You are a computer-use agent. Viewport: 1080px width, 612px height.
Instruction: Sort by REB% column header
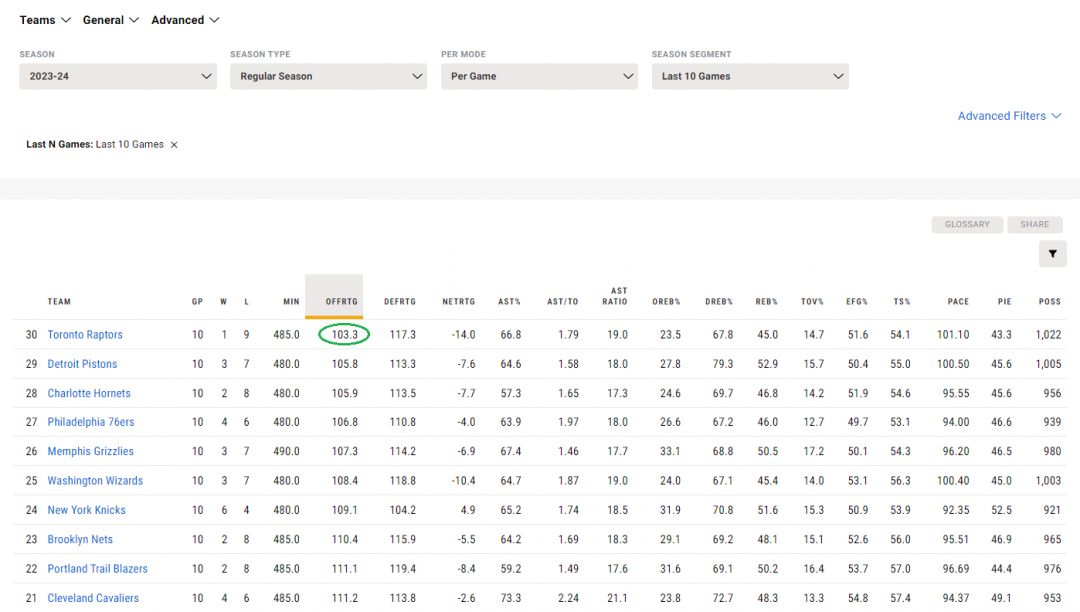(x=767, y=302)
